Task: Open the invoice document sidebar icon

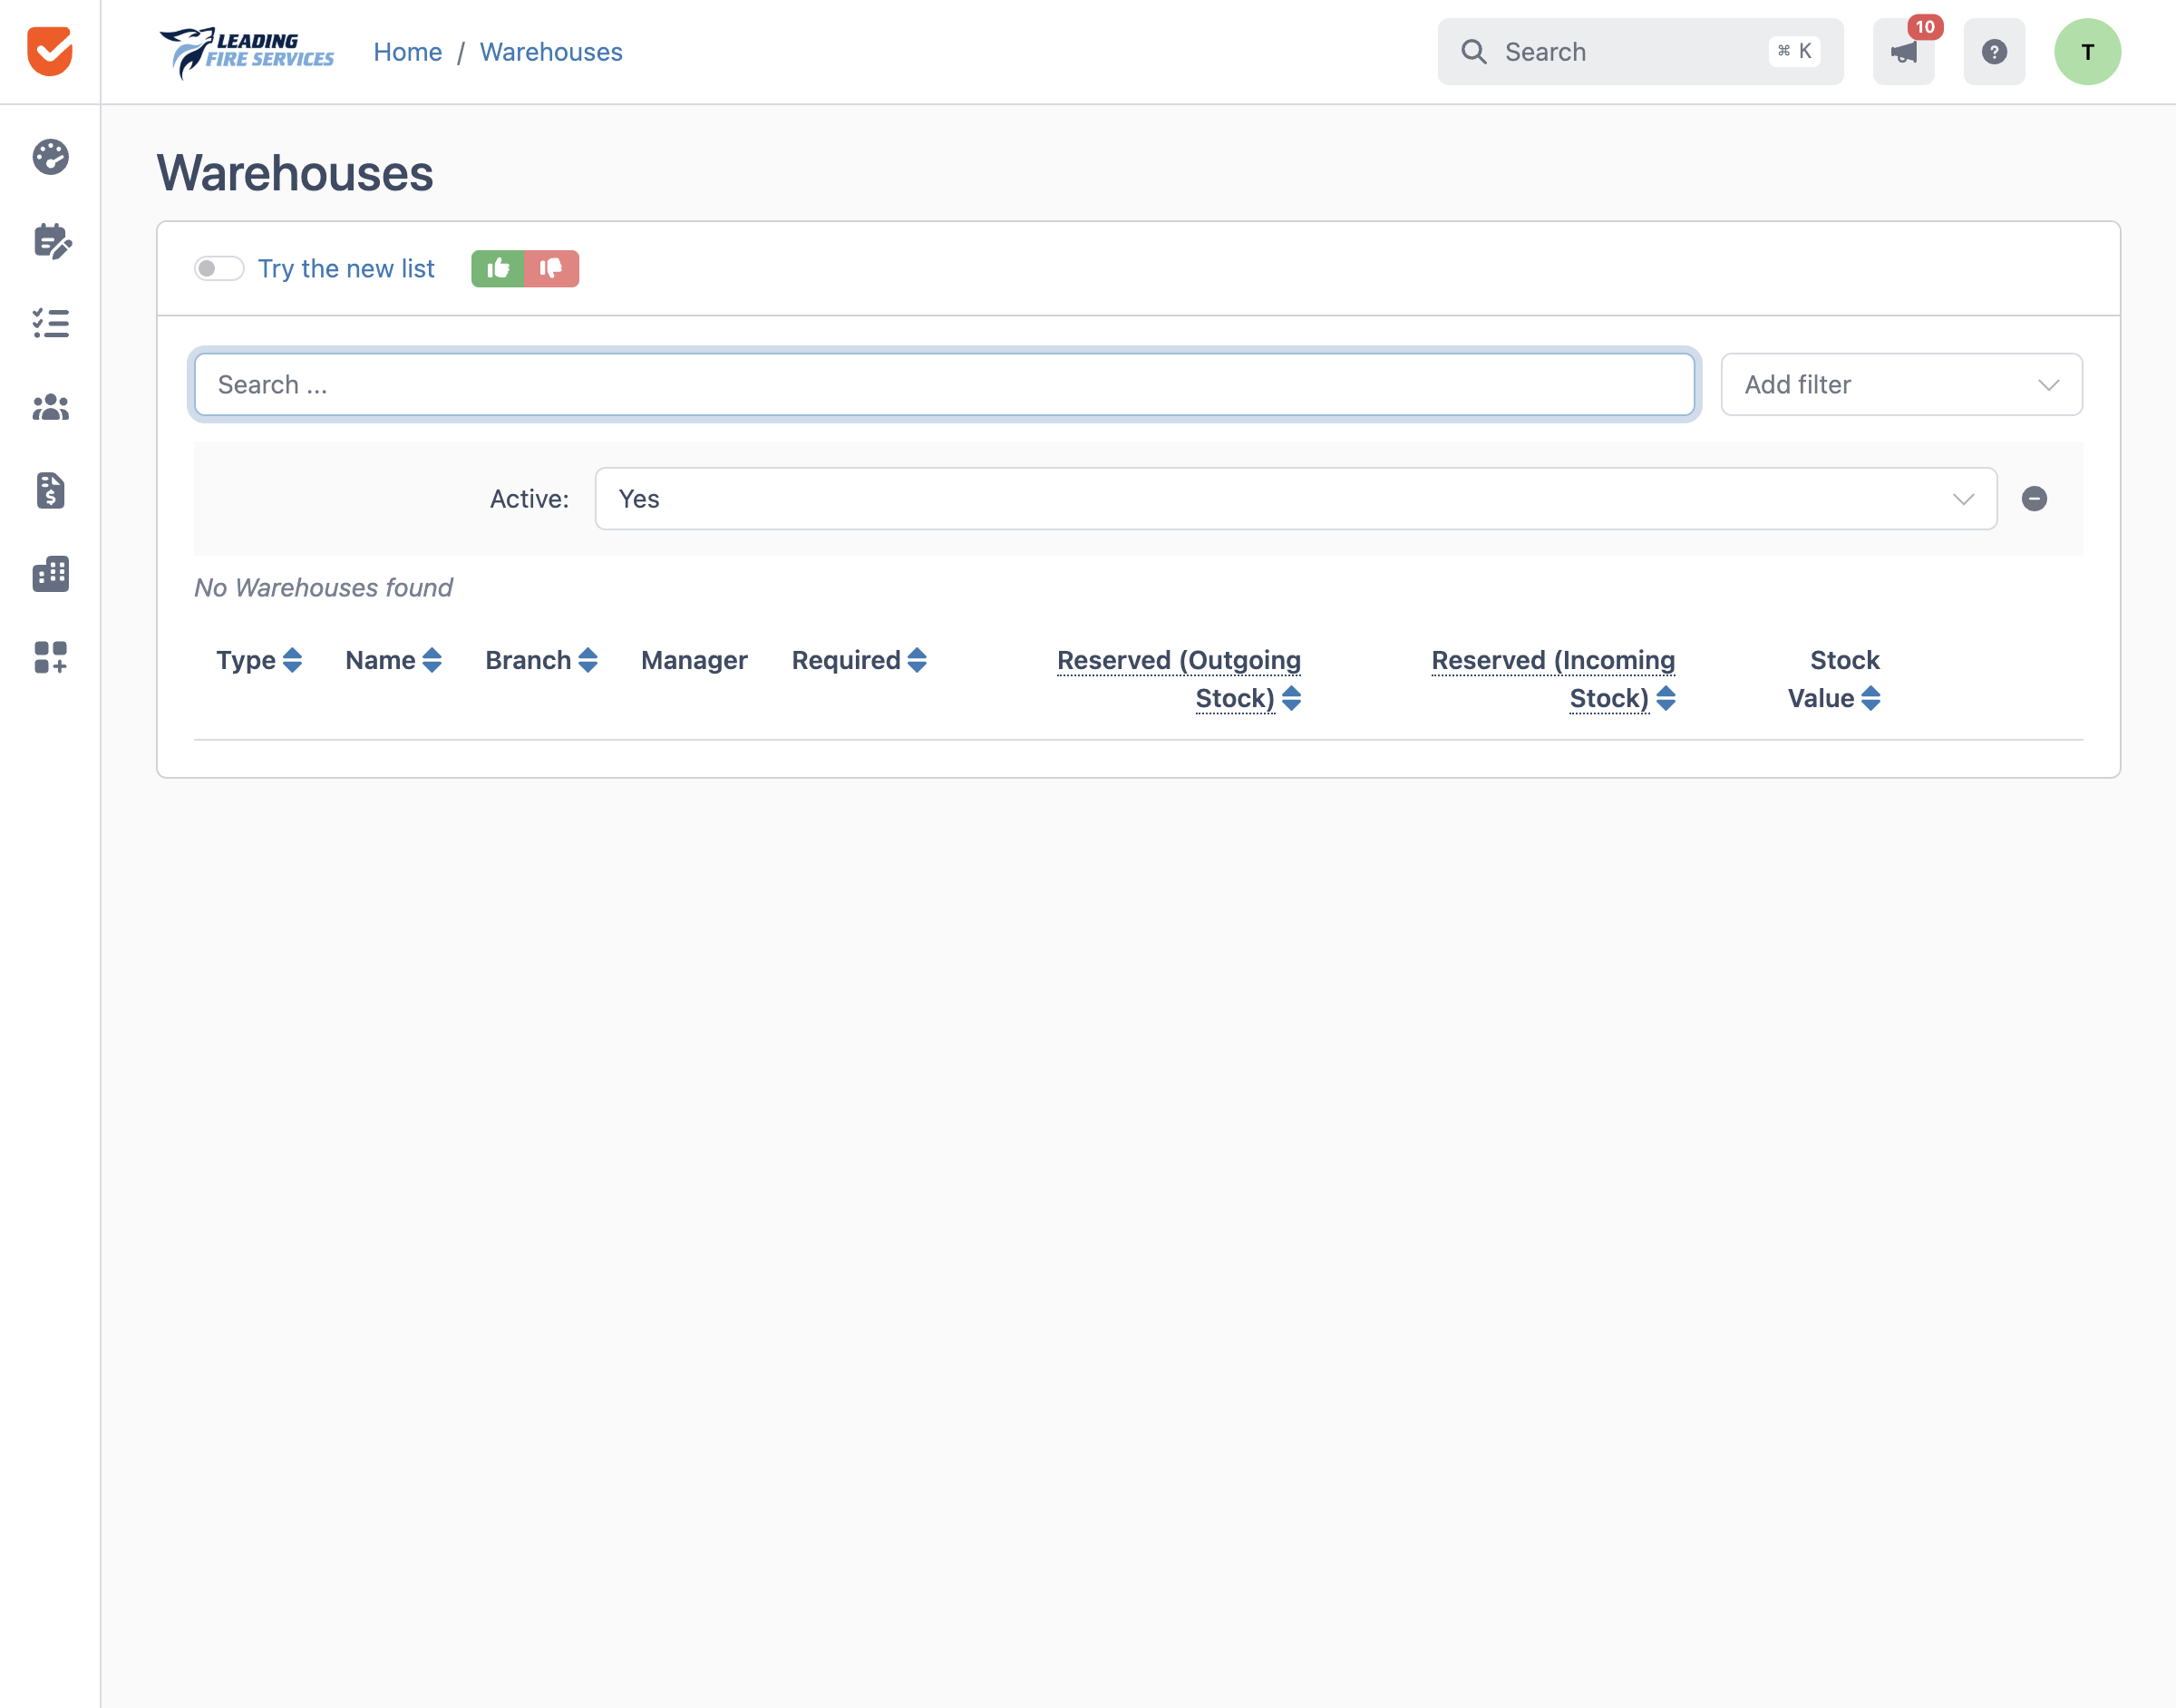Action: (50, 491)
